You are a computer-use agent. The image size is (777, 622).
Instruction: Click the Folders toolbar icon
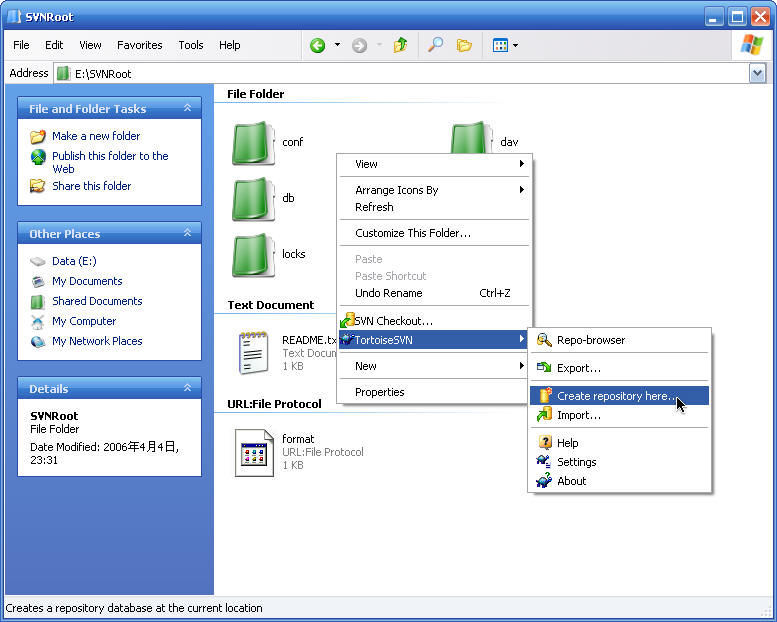coord(464,45)
